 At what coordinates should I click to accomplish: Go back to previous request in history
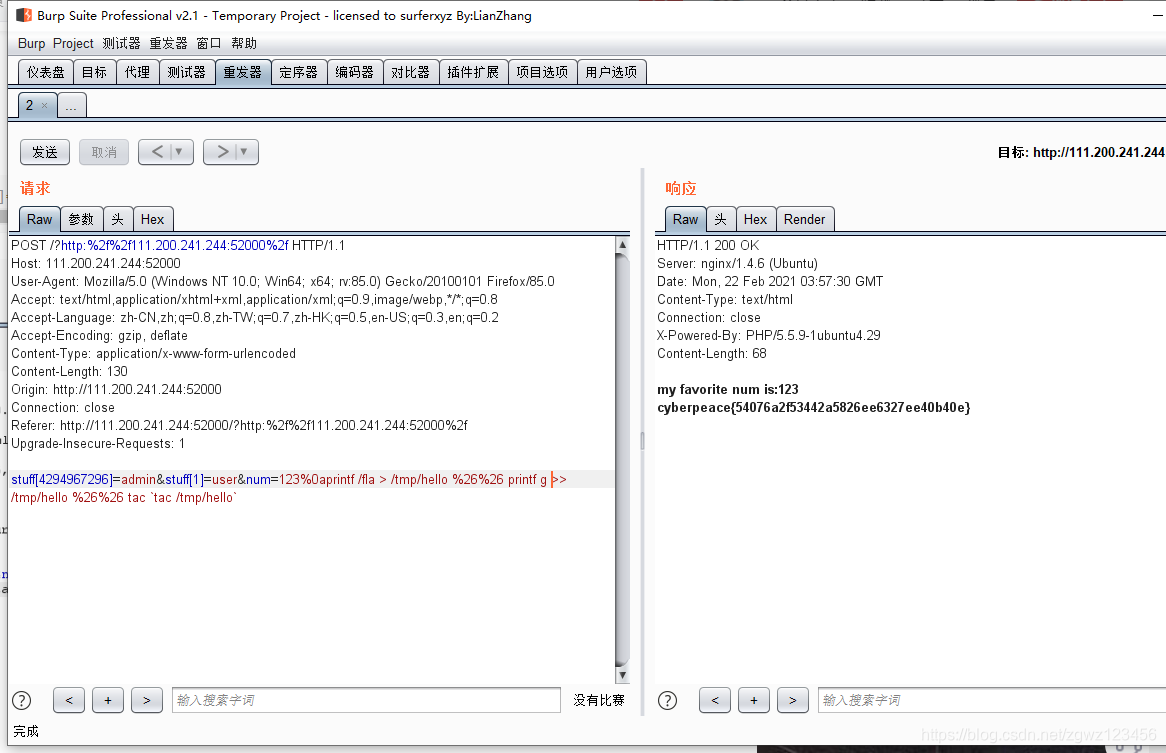click(156, 152)
